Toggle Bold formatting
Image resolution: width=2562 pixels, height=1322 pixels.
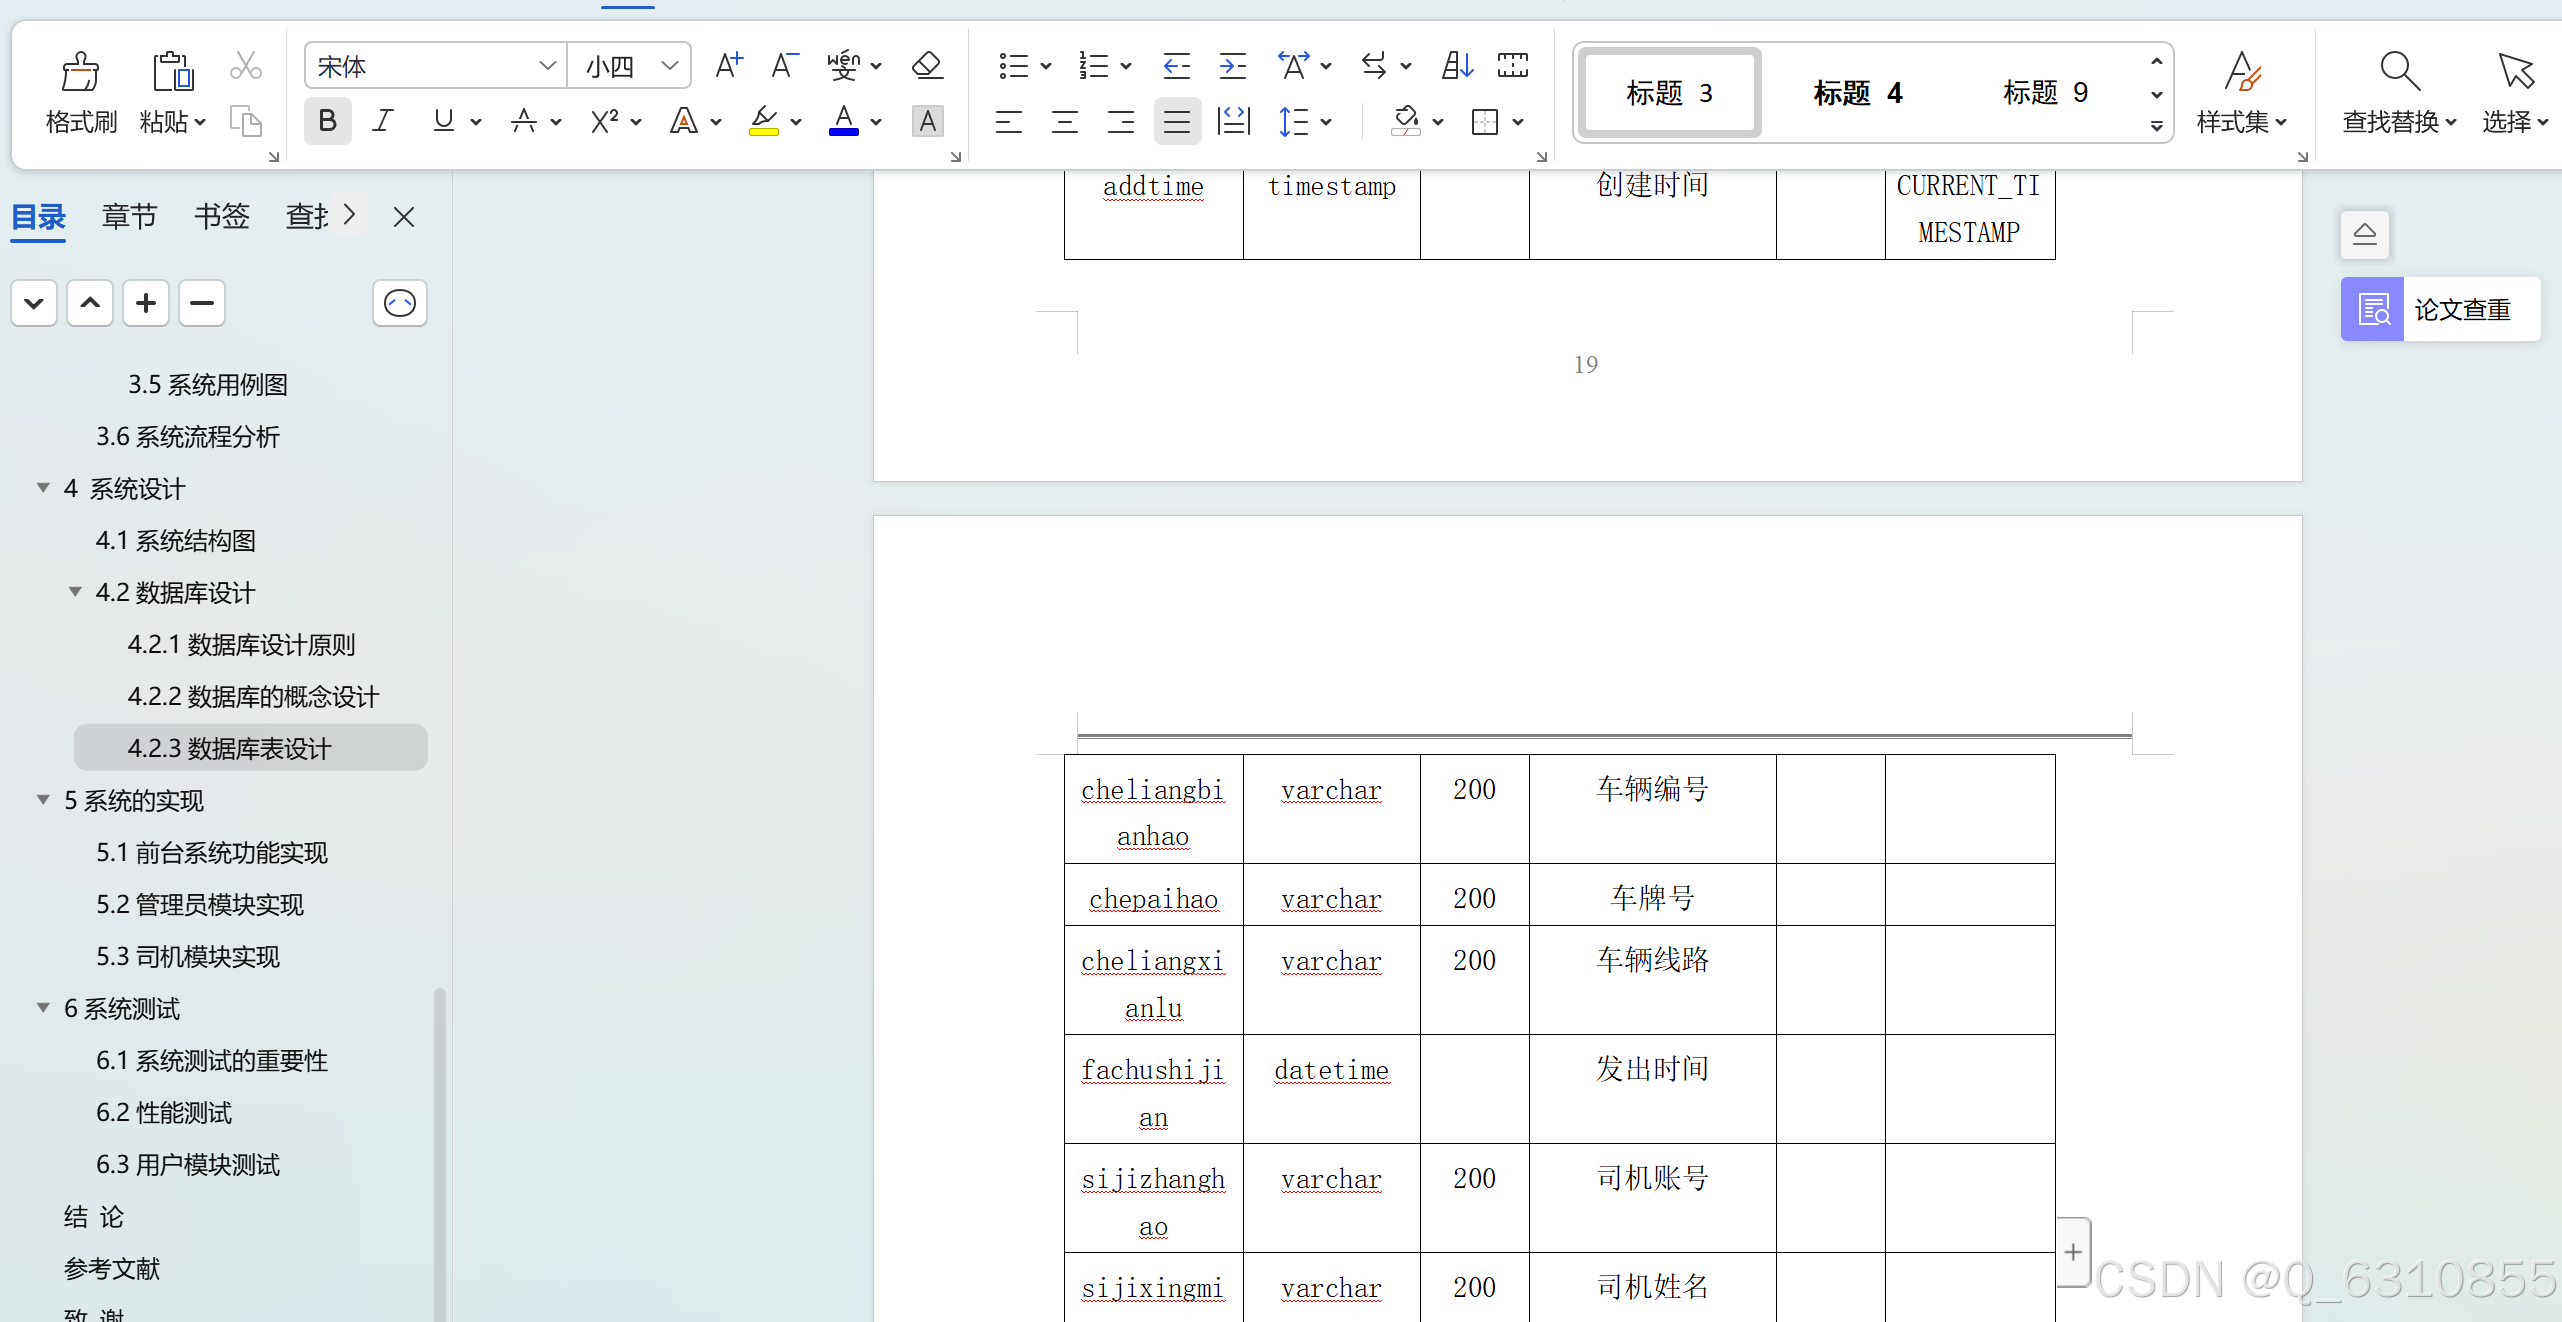(327, 122)
